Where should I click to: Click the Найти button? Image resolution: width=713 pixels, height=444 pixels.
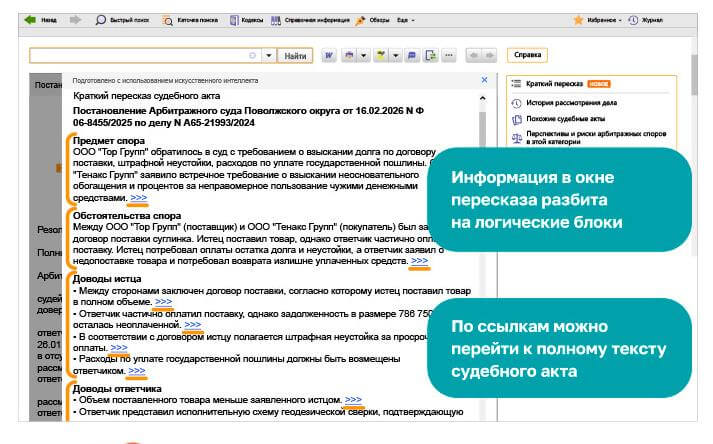click(x=294, y=56)
